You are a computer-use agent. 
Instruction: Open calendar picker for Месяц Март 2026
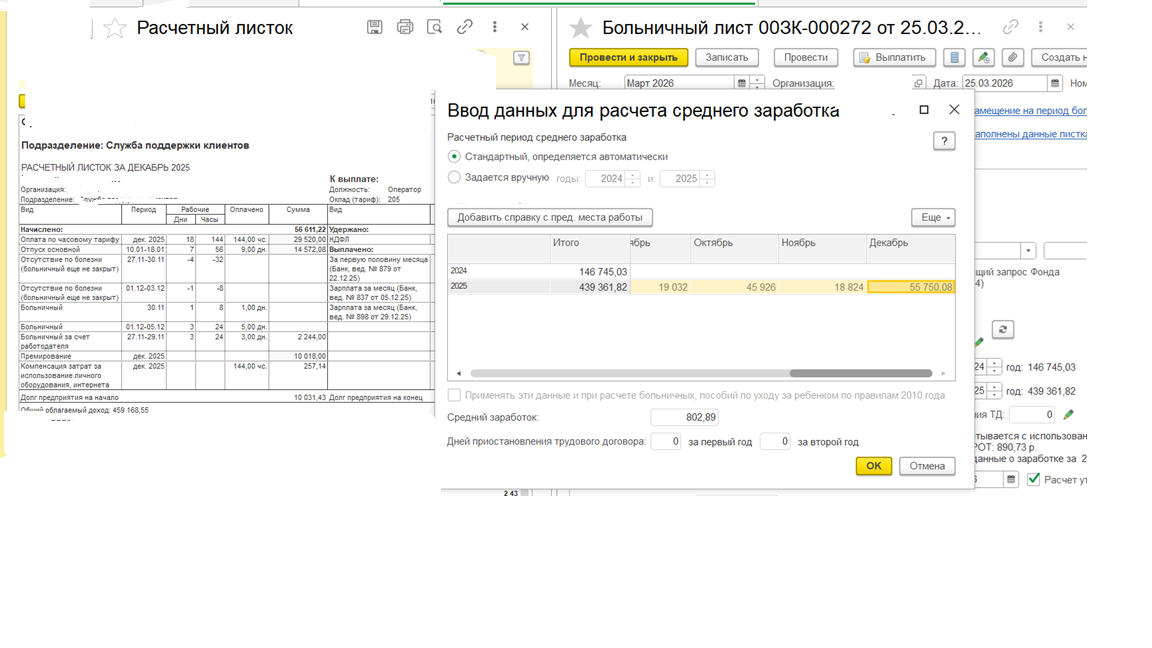[x=741, y=84]
